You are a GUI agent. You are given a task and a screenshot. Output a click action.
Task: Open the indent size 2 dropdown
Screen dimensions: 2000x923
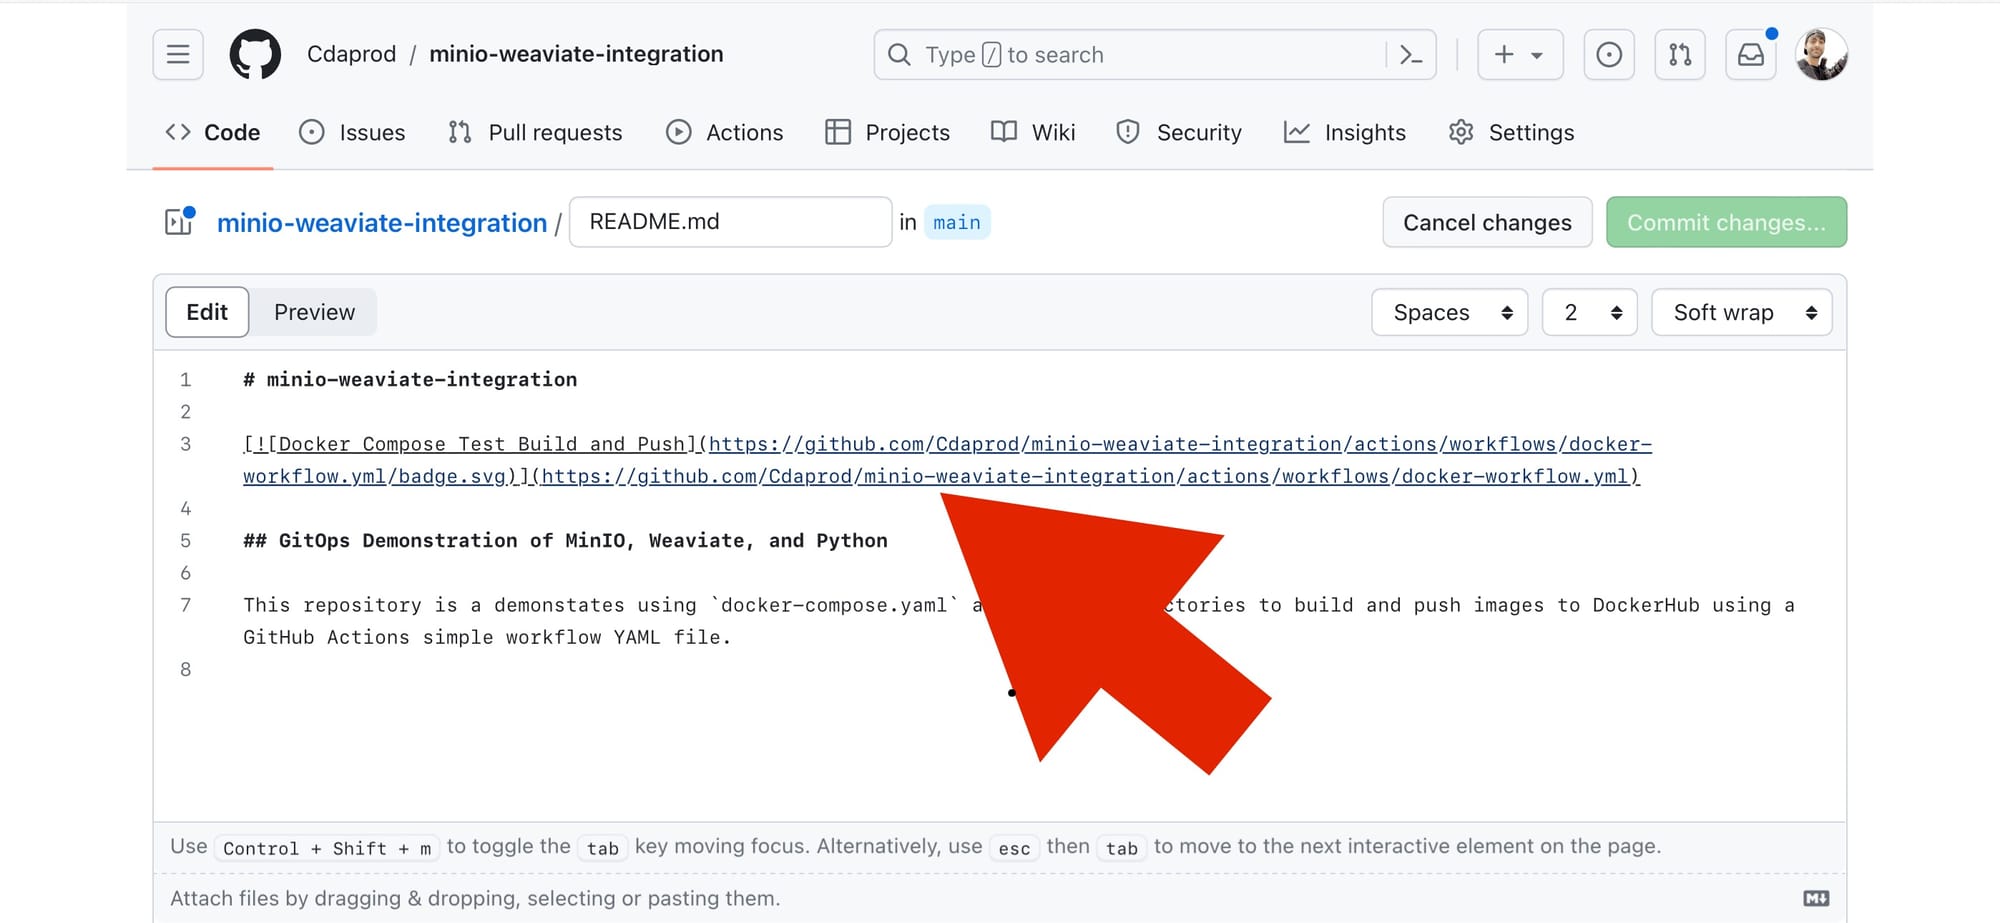[1589, 312]
